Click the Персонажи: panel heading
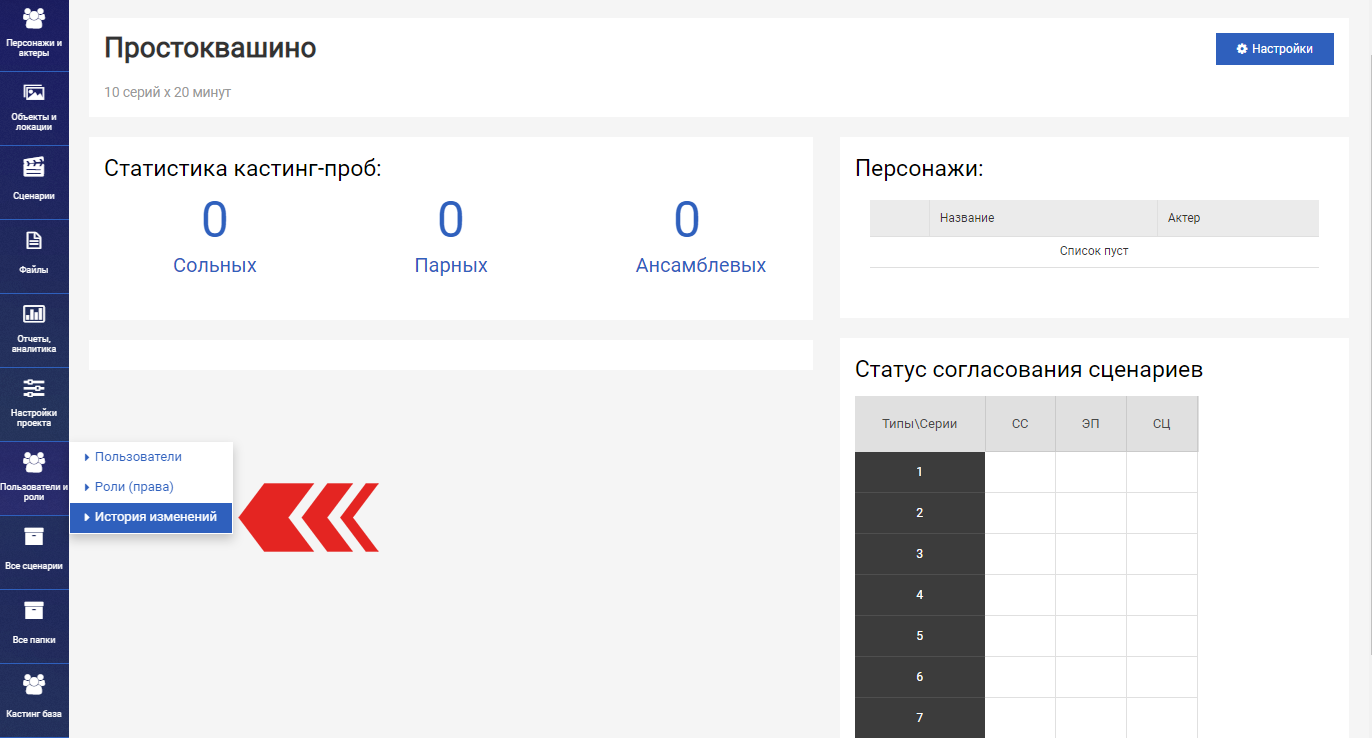Screen dimensions: 1372x738 920,169
